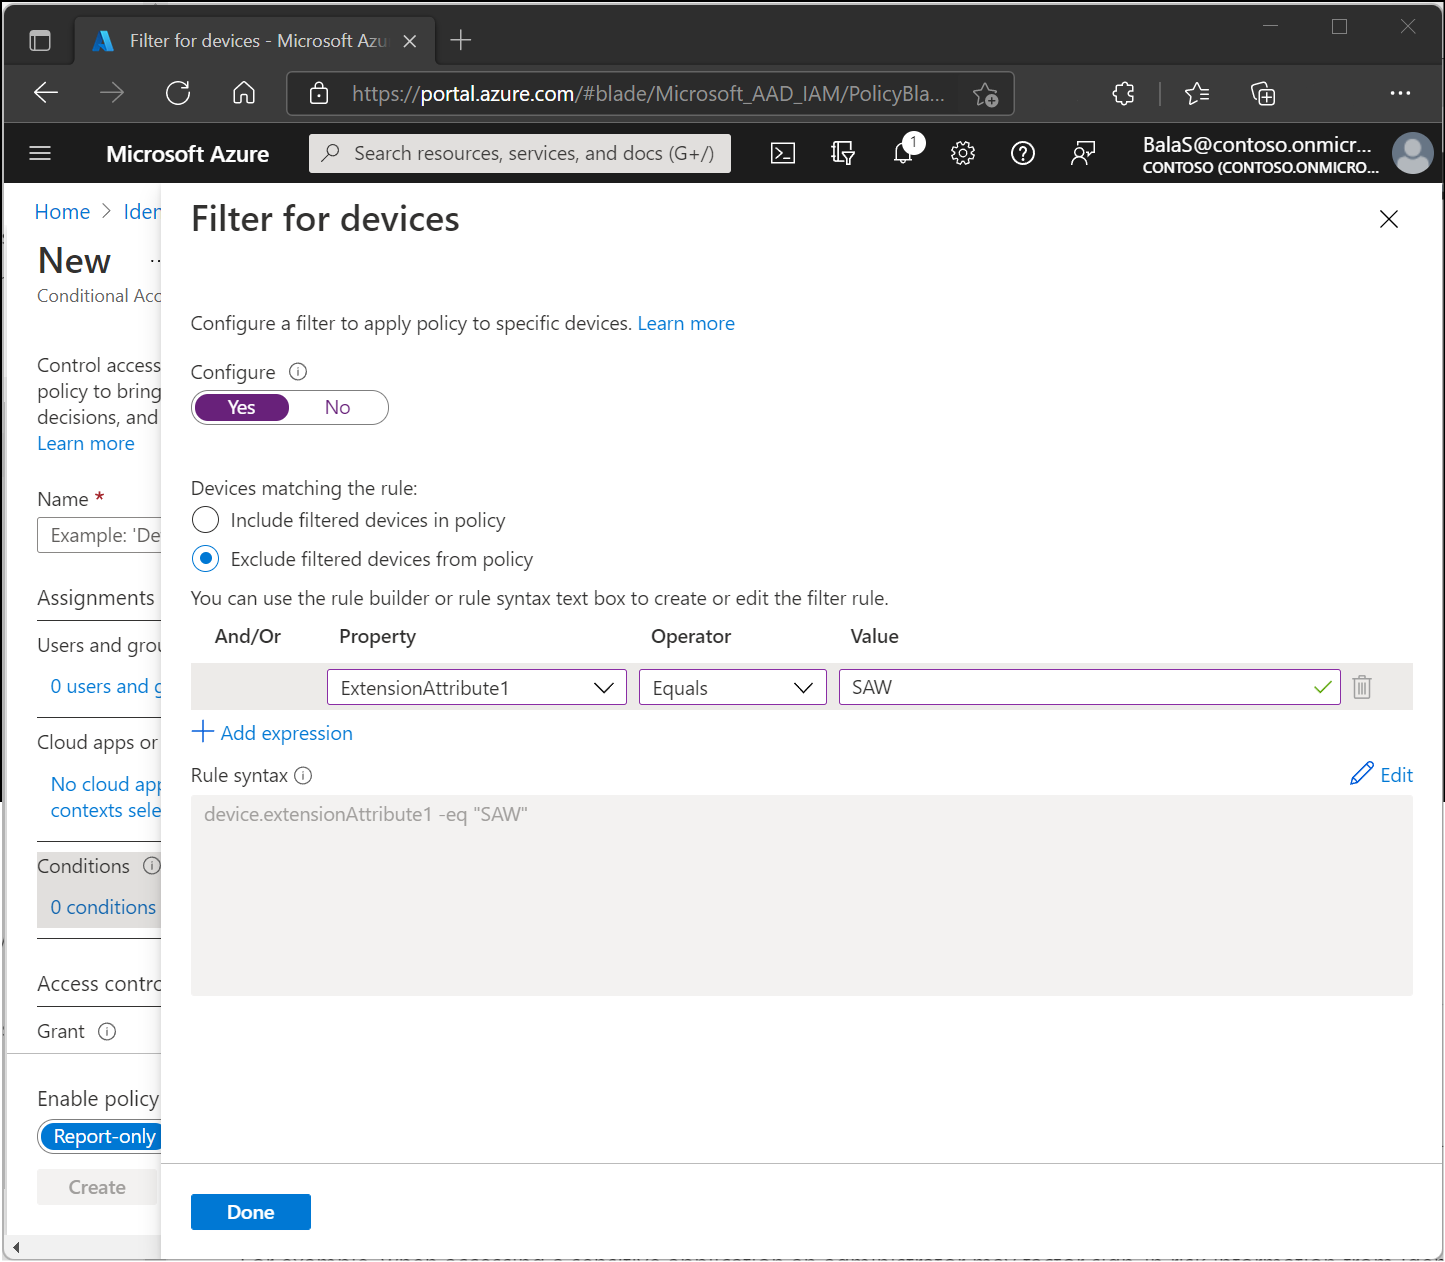Set Configure toggle to No
Image resolution: width=1445 pixels, height=1262 pixels.
coord(337,407)
